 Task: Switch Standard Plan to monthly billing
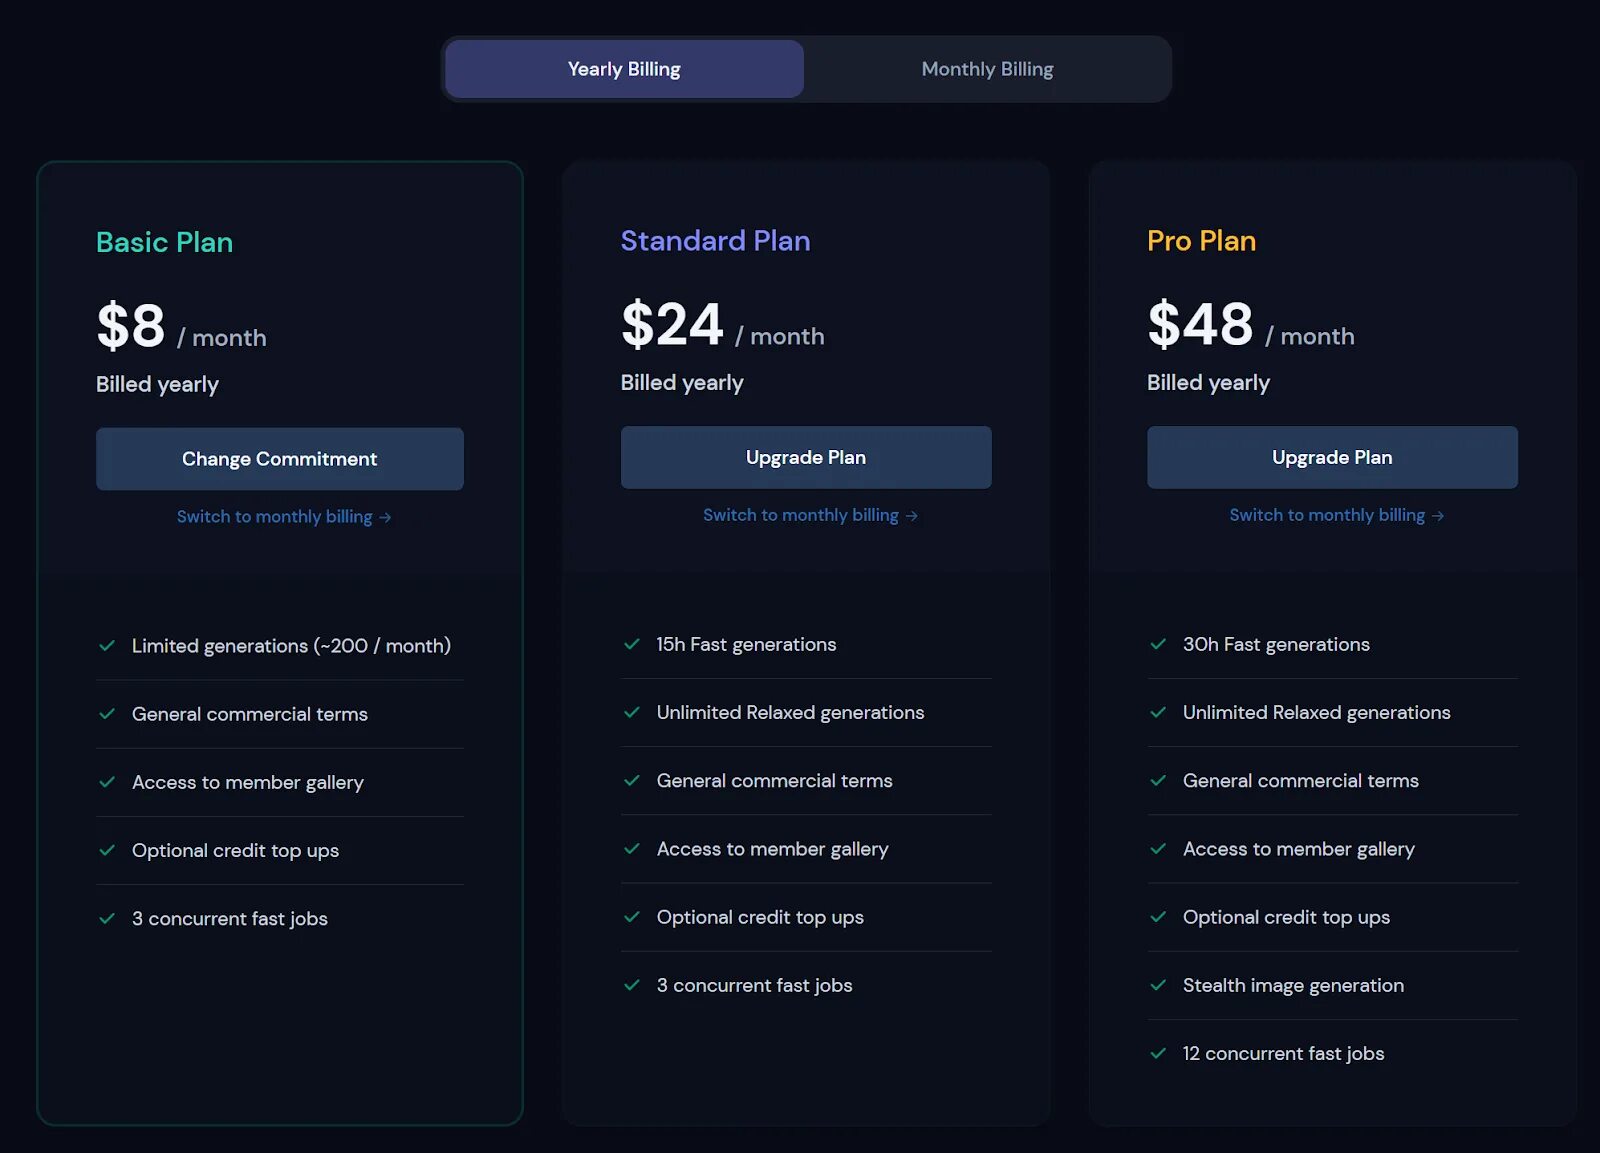coord(809,515)
